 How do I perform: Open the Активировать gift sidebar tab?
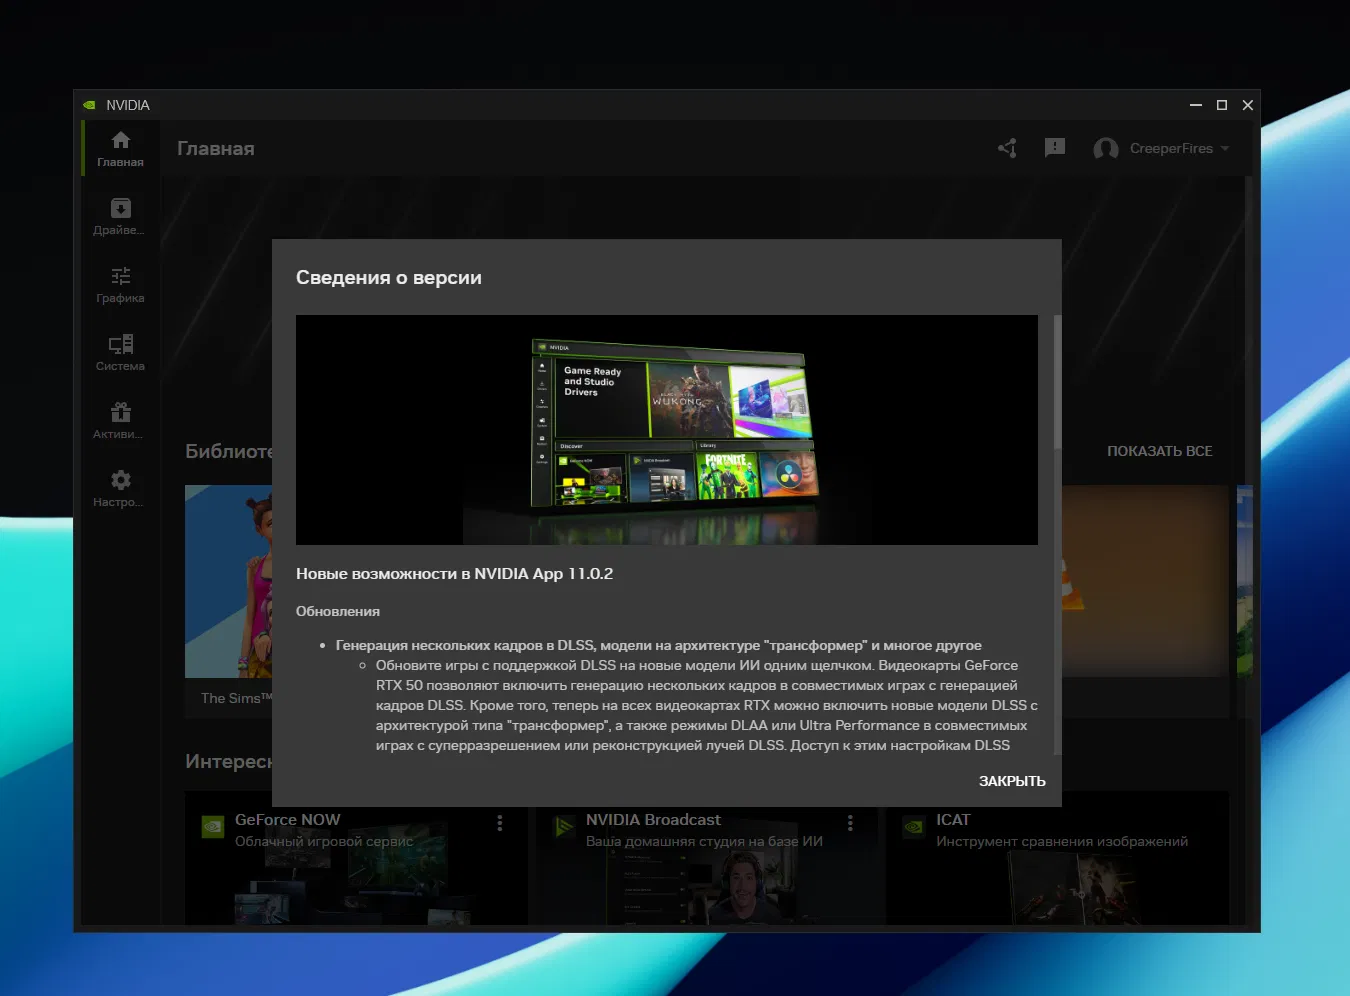[x=120, y=421]
